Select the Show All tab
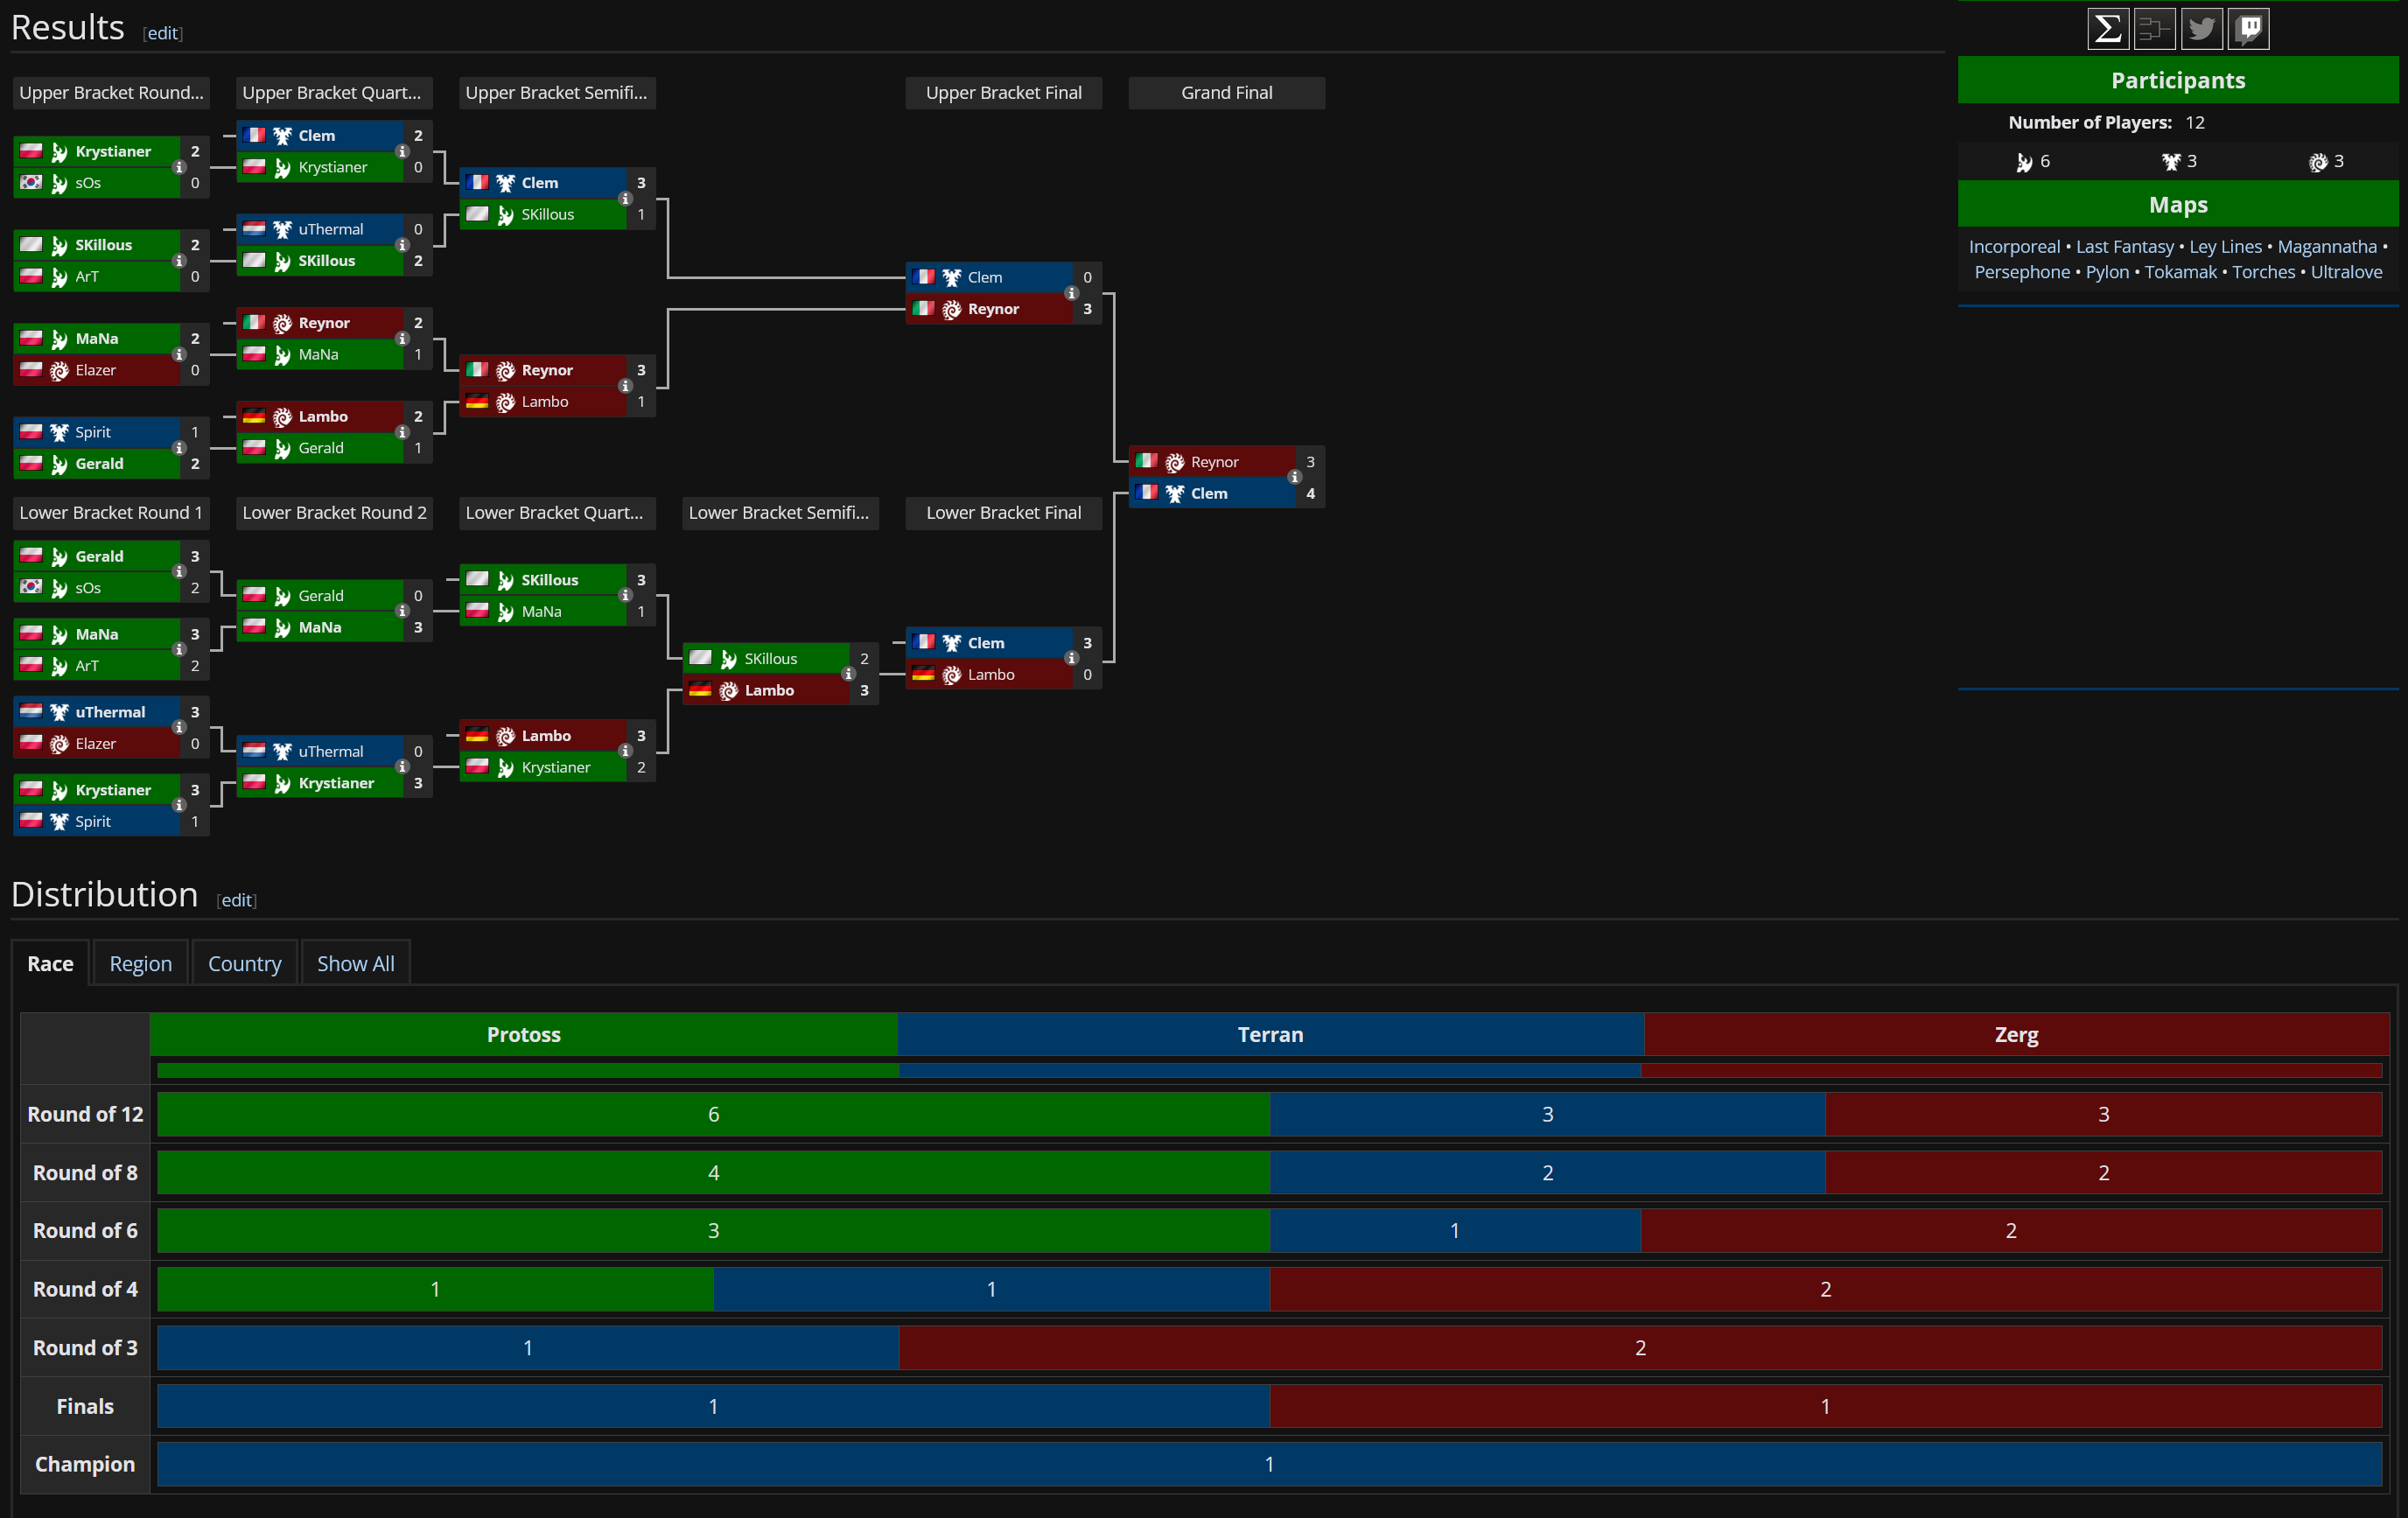This screenshot has height=1518, width=2408. pyautogui.click(x=355, y=964)
